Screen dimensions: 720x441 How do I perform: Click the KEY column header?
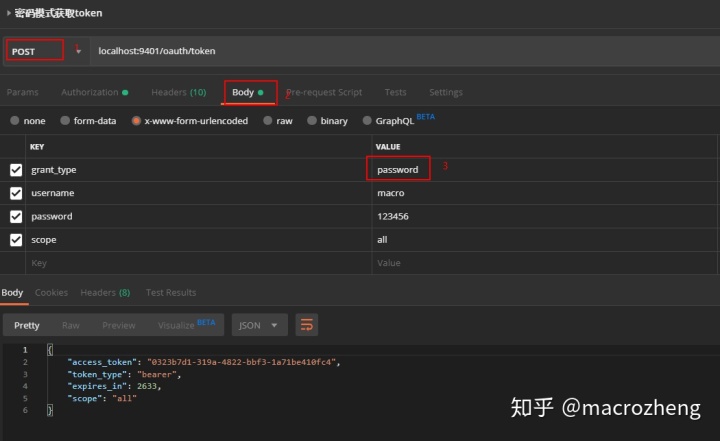[x=37, y=147]
